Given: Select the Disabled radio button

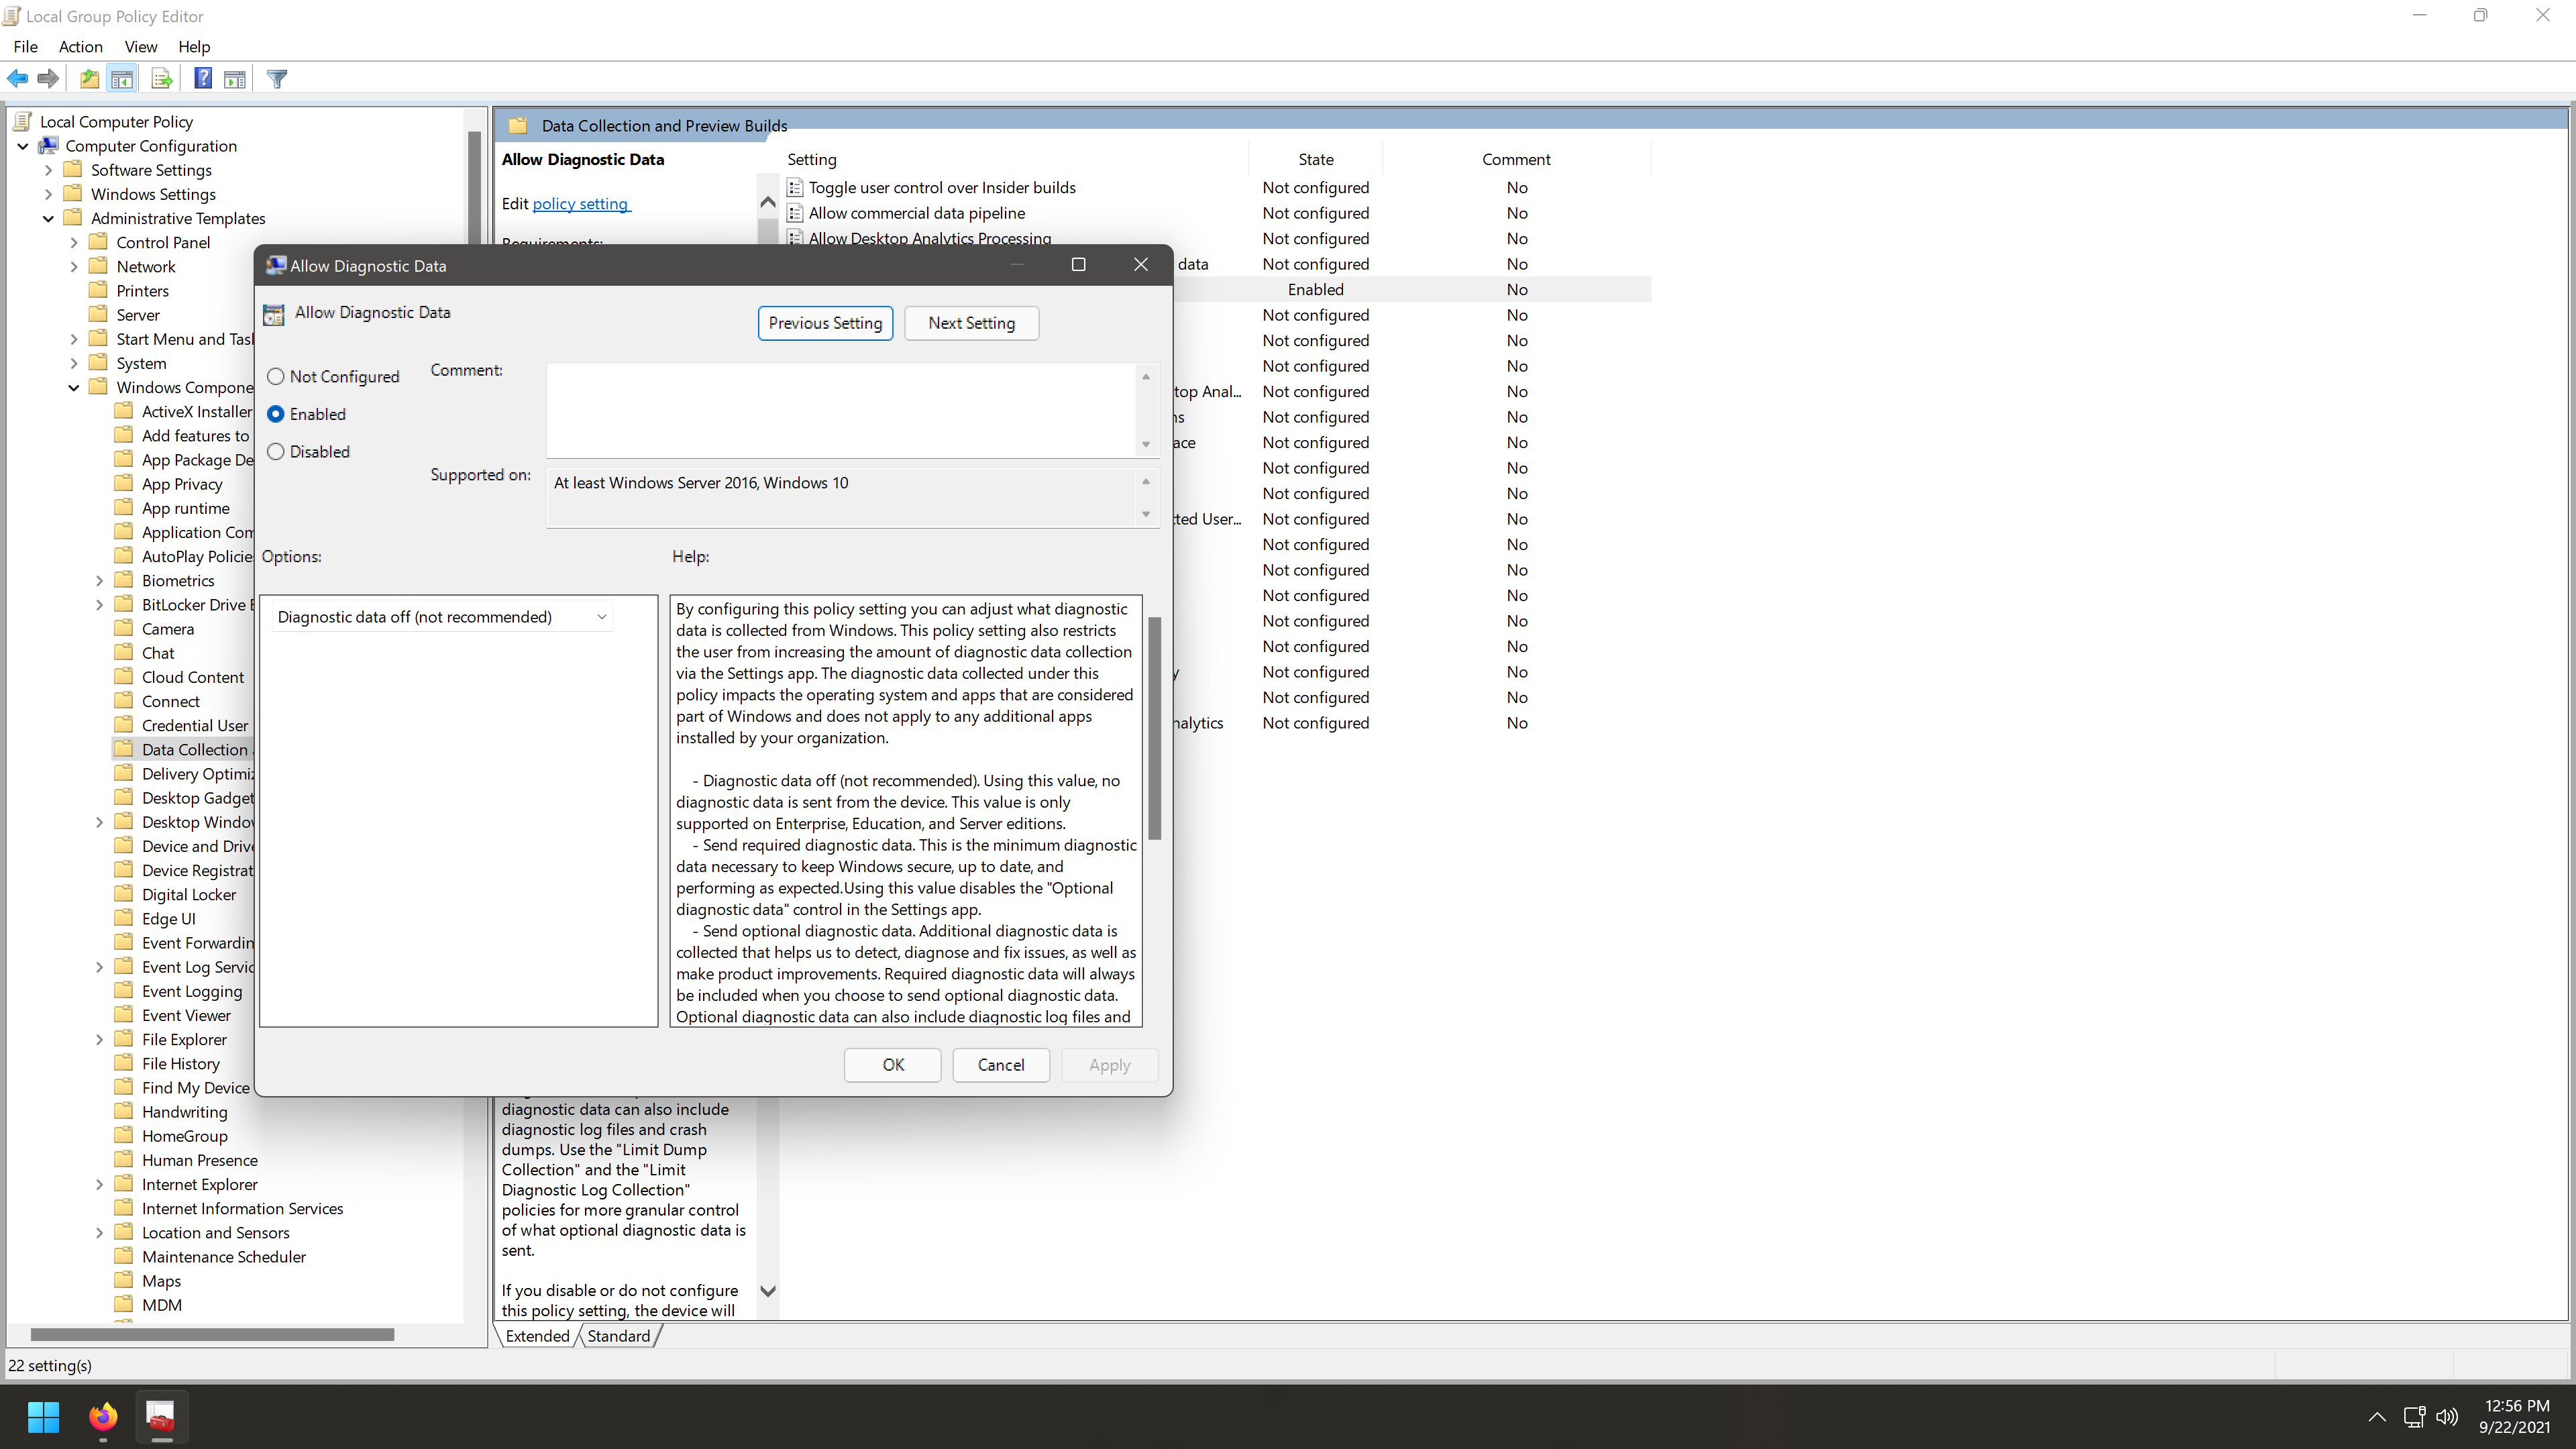Looking at the screenshot, I should coord(276,451).
